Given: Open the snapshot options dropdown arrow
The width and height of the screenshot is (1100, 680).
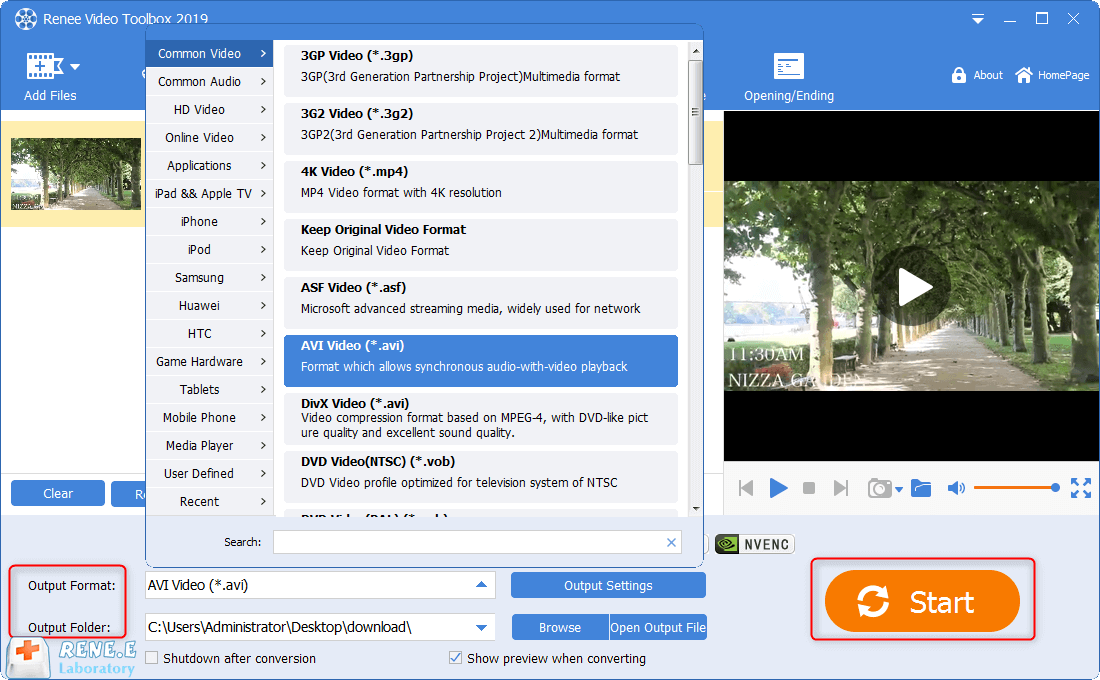Looking at the screenshot, I should [899, 490].
